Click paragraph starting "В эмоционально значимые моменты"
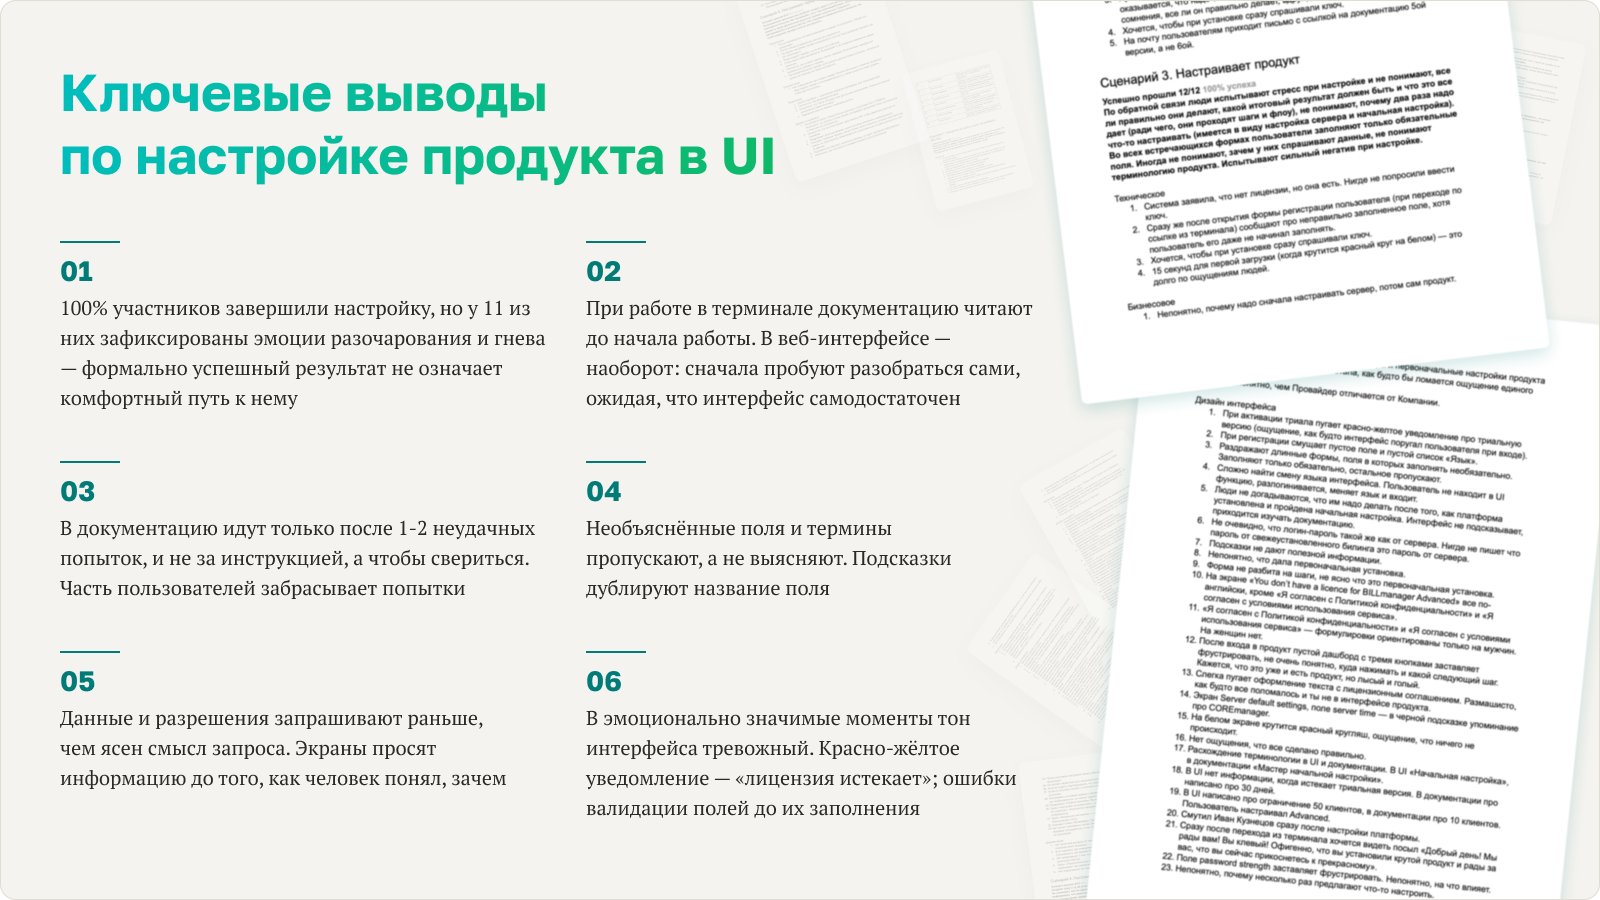The image size is (1600, 900). [801, 763]
